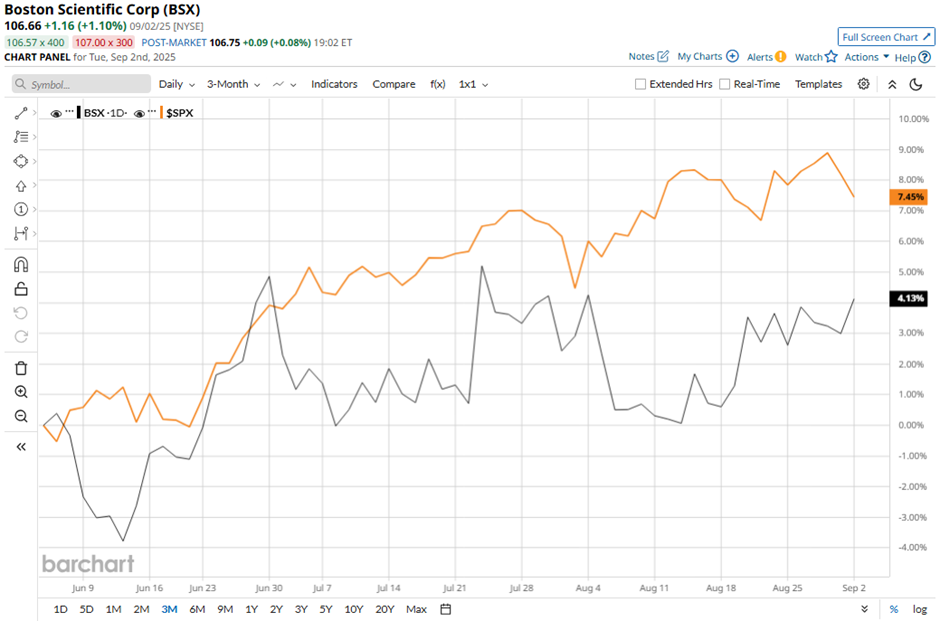Click the black 4.13% price label
The width and height of the screenshot is (940, 621).
909,298
